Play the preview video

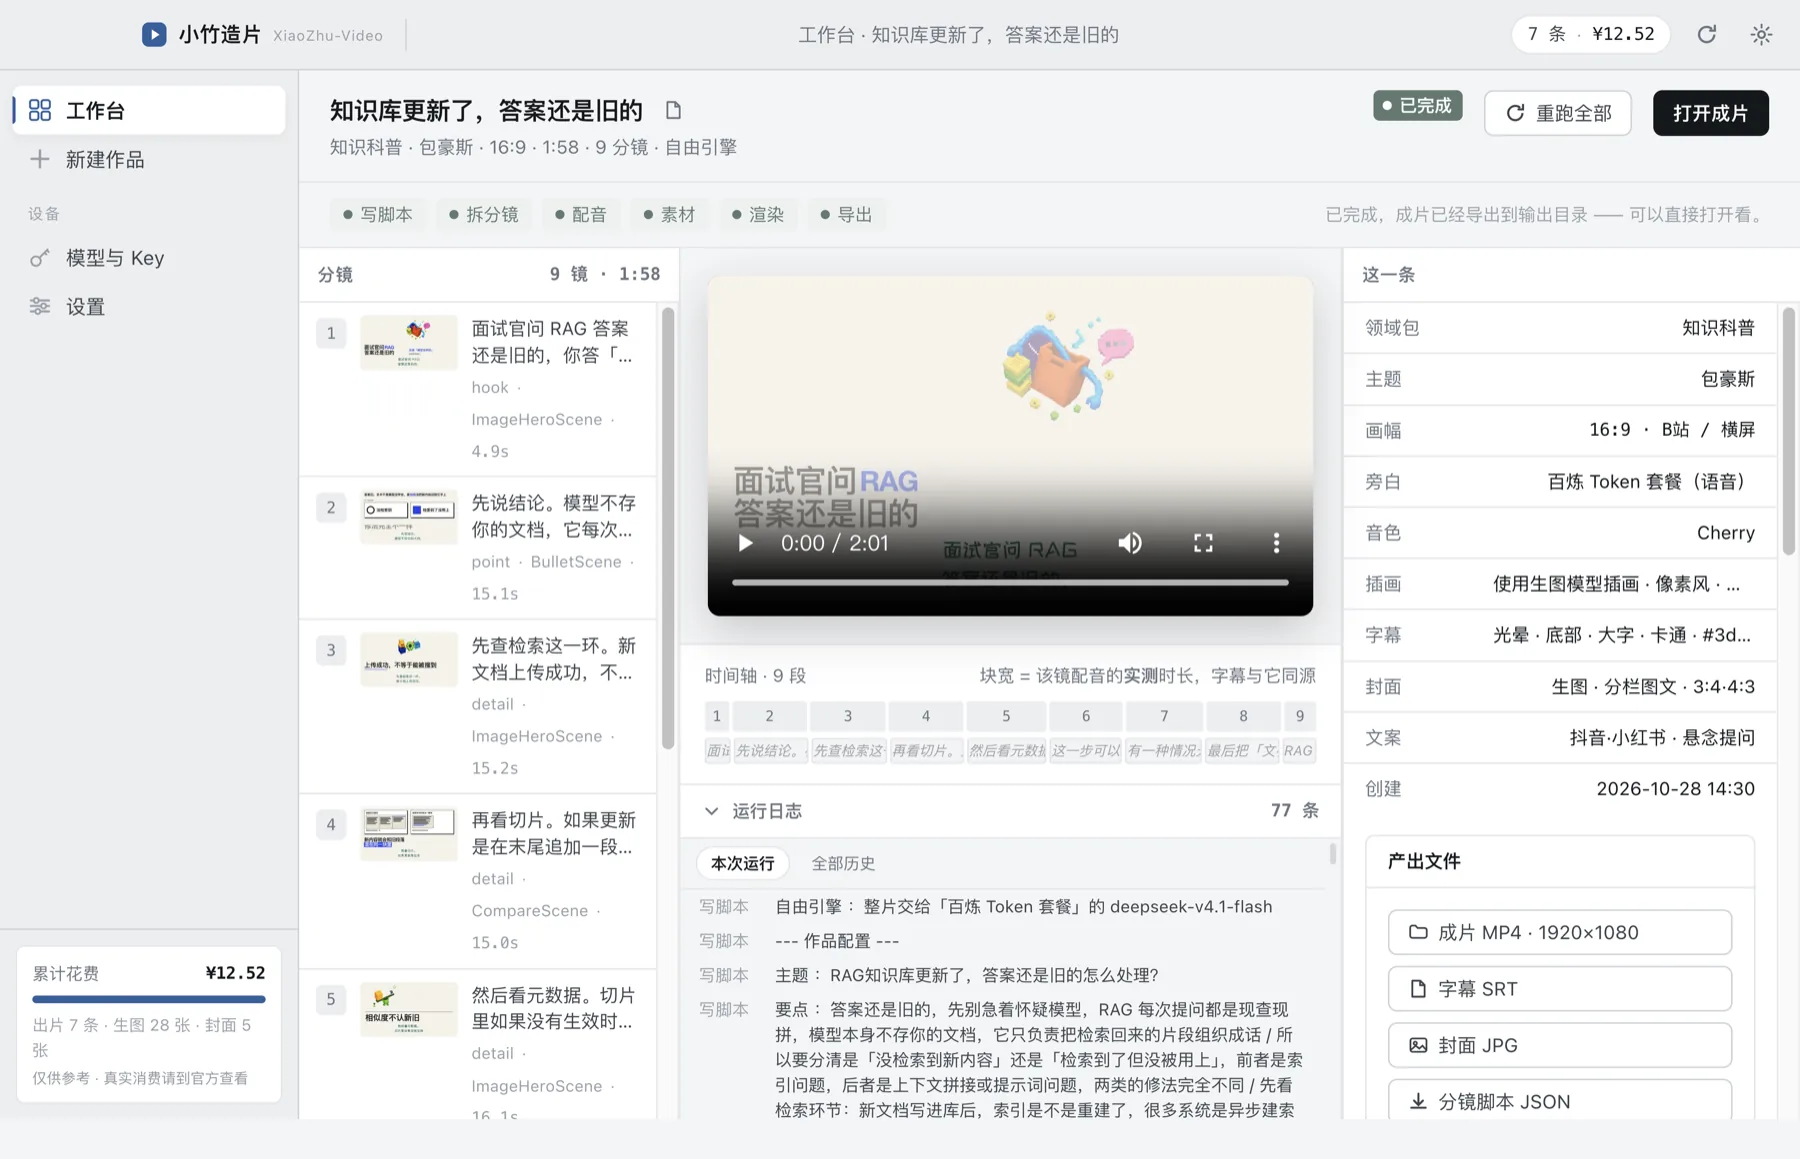(x=745, y=543)
